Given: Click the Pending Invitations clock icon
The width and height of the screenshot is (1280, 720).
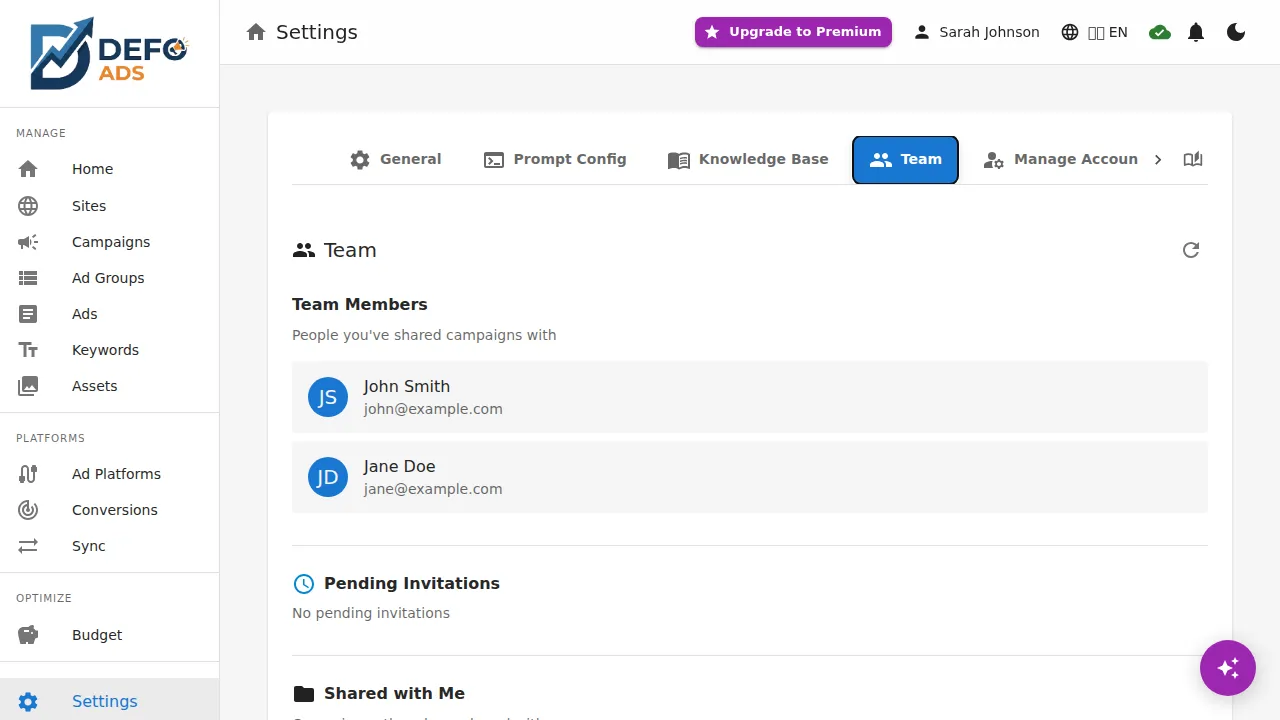Looking at the screenshot, I should (x=303, y=584).
